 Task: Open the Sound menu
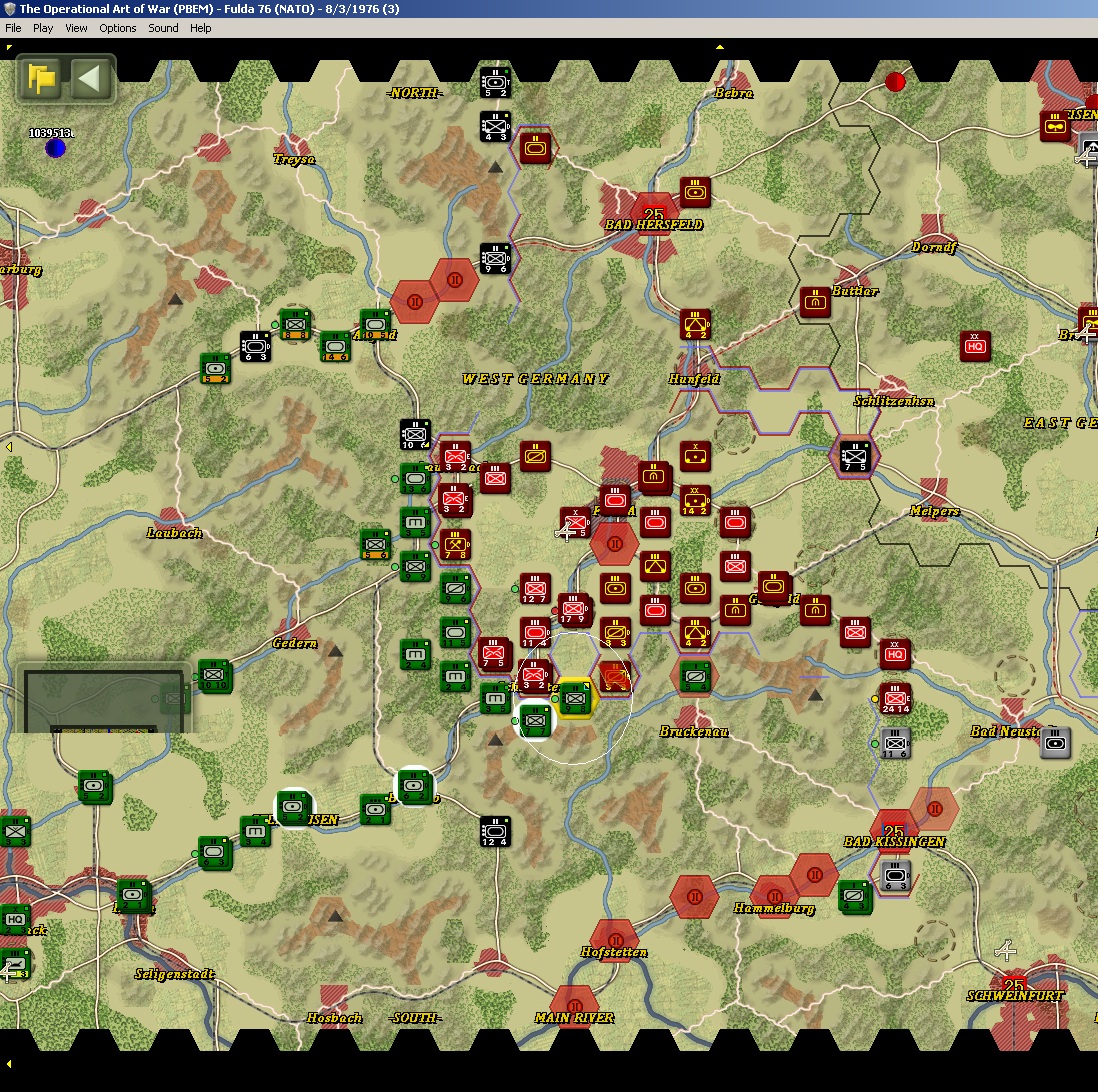point(163,28)
